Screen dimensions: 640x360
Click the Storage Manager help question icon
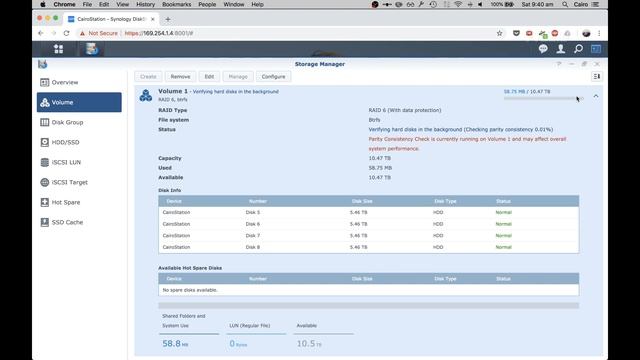point(559,64)
